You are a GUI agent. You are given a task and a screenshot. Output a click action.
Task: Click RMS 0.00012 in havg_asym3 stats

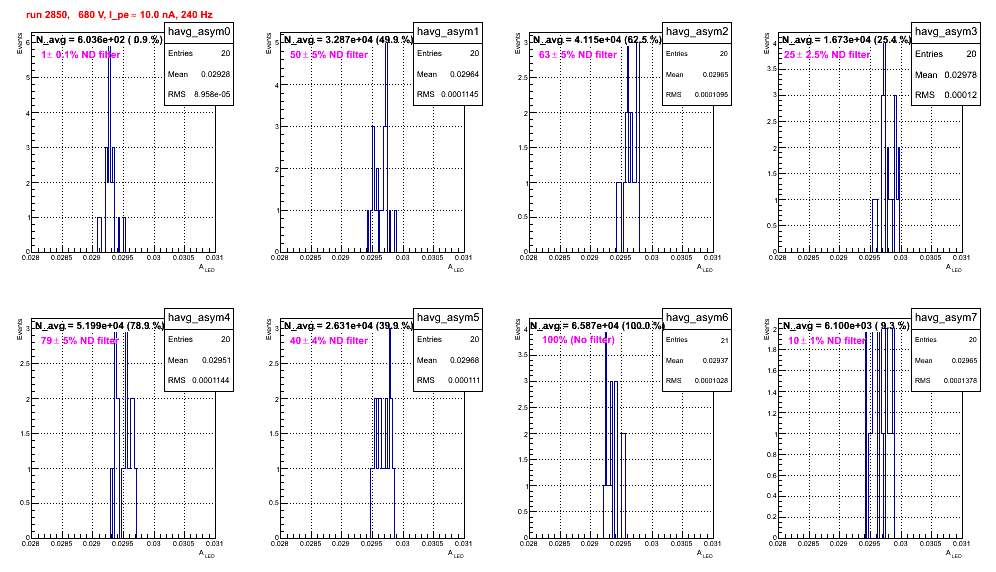tap(946, 94)
